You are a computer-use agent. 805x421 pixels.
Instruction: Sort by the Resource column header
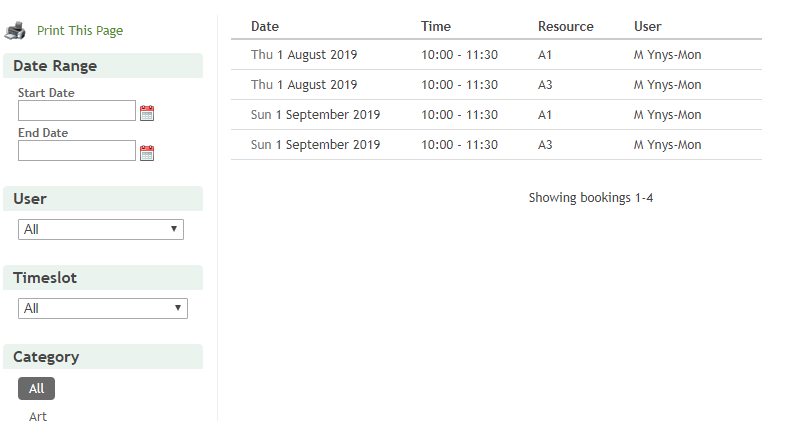coord(565,27)
